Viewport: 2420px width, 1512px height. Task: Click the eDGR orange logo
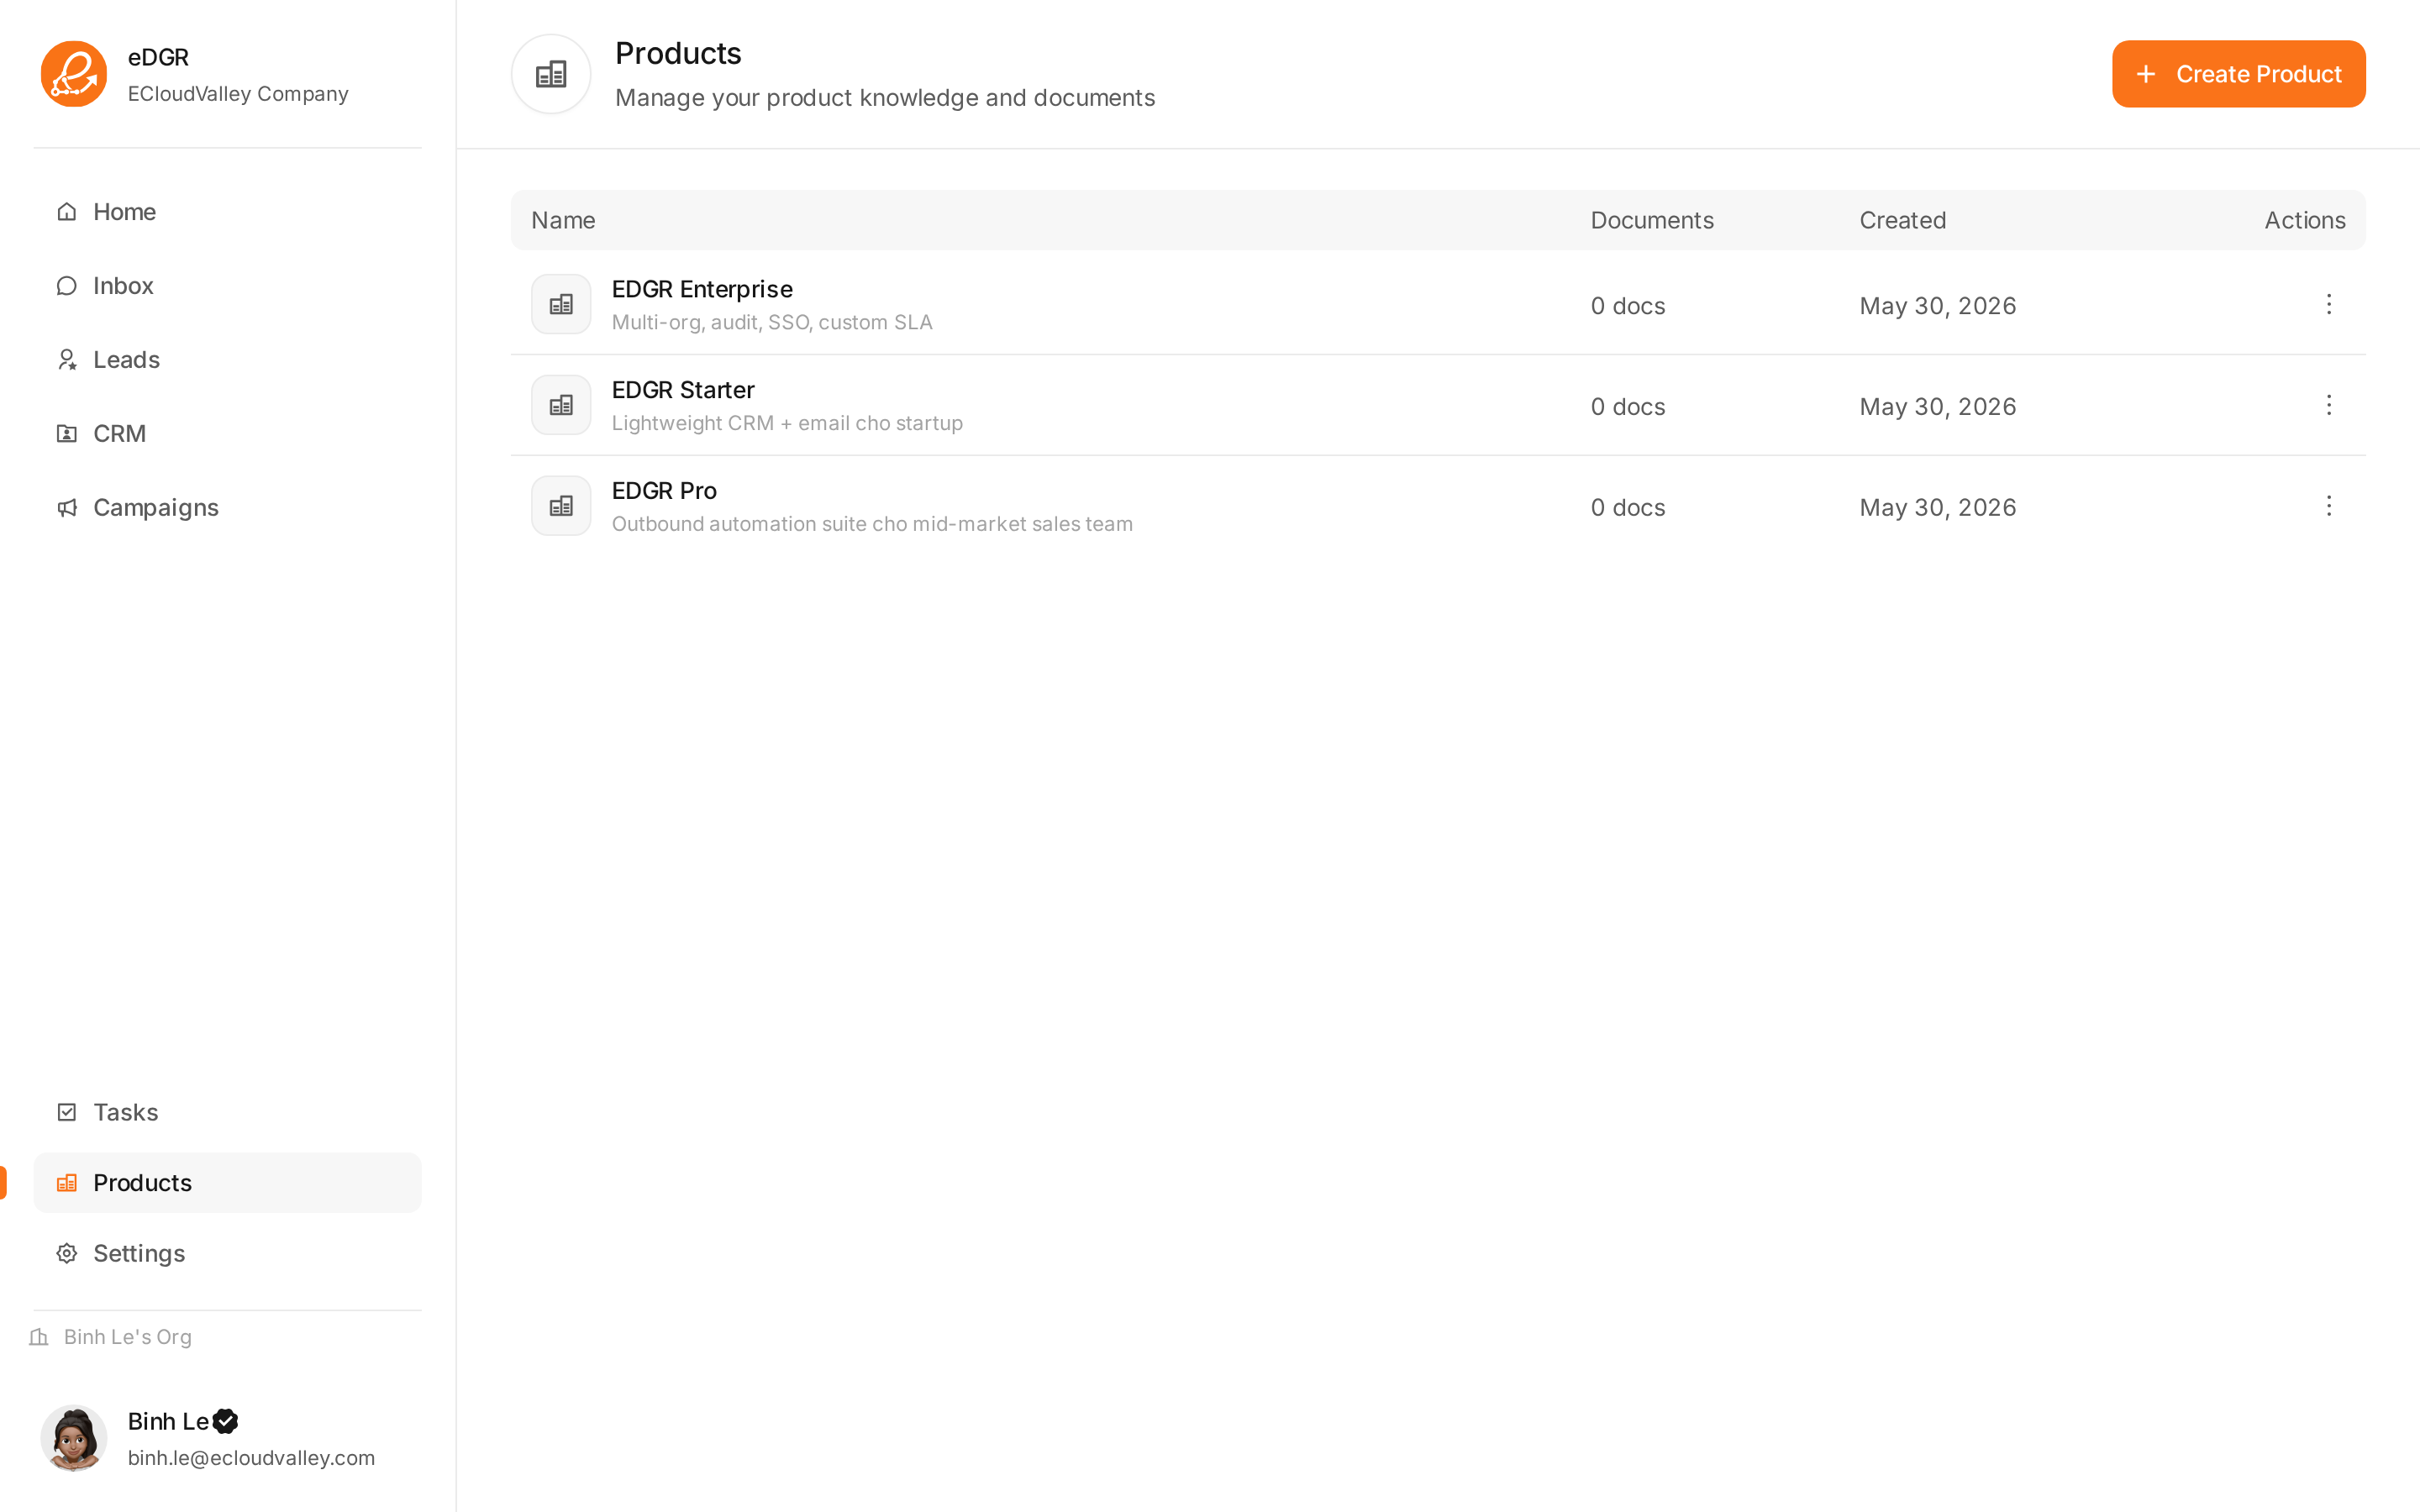[74, 74]
